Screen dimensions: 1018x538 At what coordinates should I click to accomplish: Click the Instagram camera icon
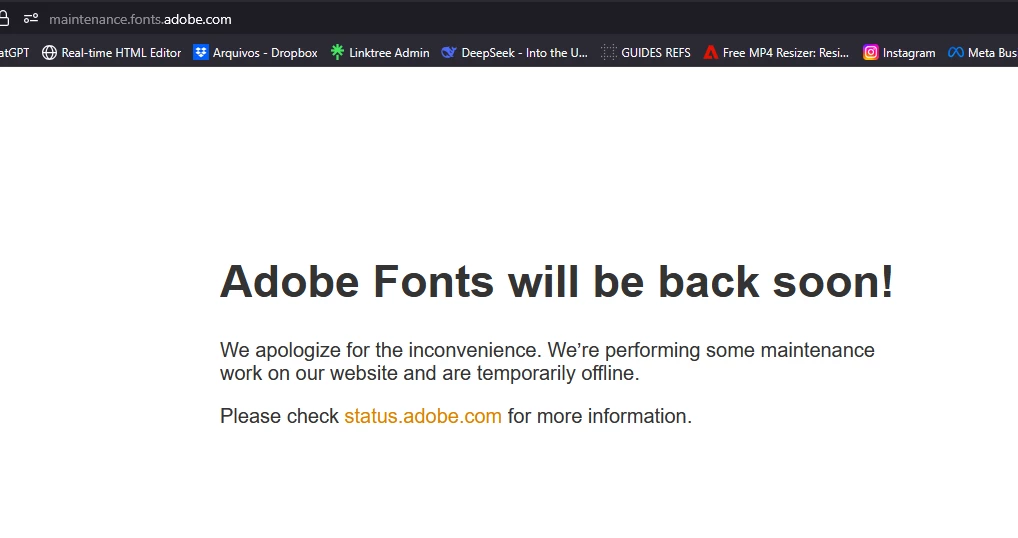coord(870,53)
